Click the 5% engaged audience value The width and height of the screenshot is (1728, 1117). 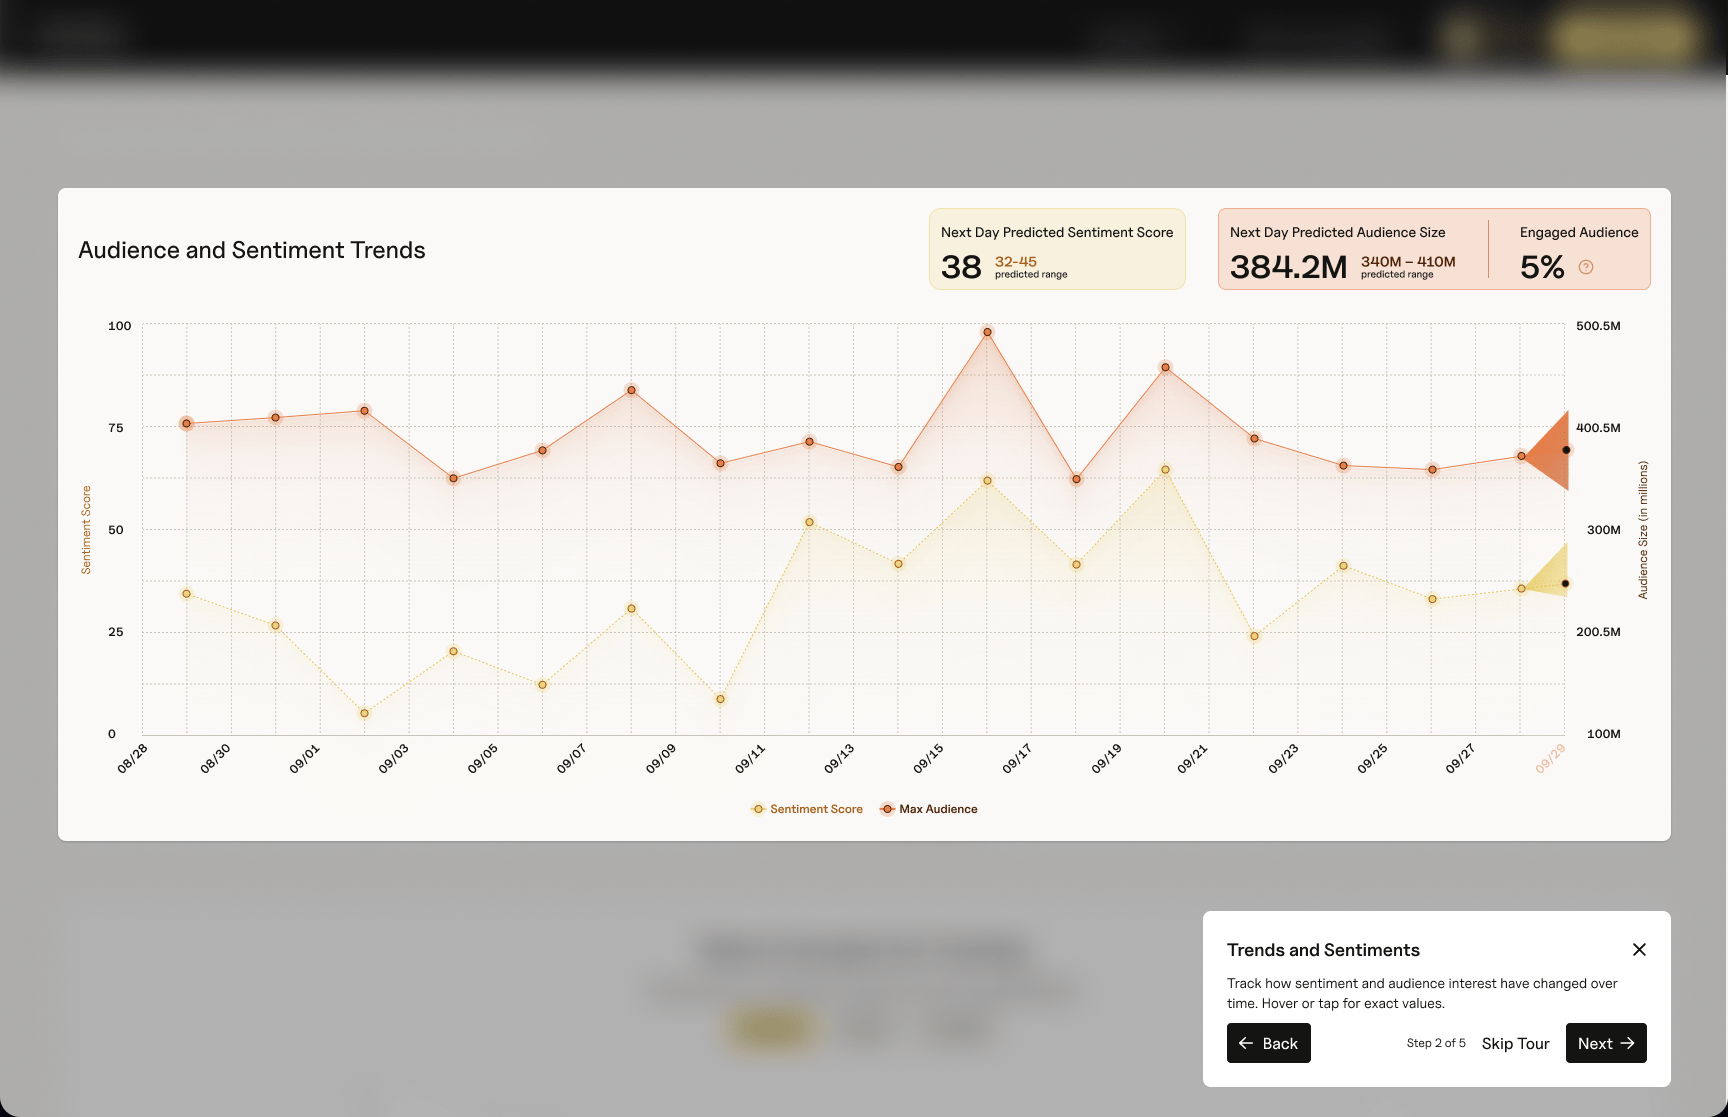tap(1542, 267)
